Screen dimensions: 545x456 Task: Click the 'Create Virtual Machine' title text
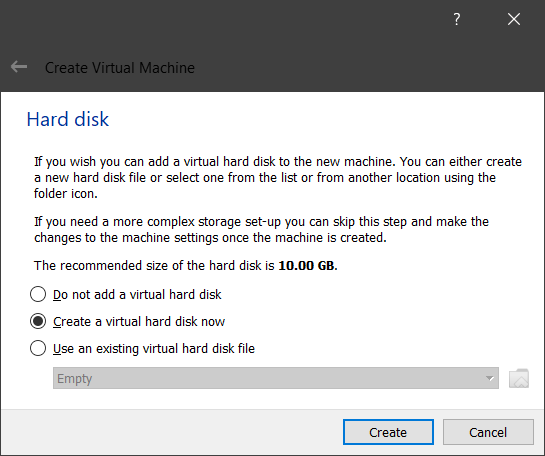[120, 68]
